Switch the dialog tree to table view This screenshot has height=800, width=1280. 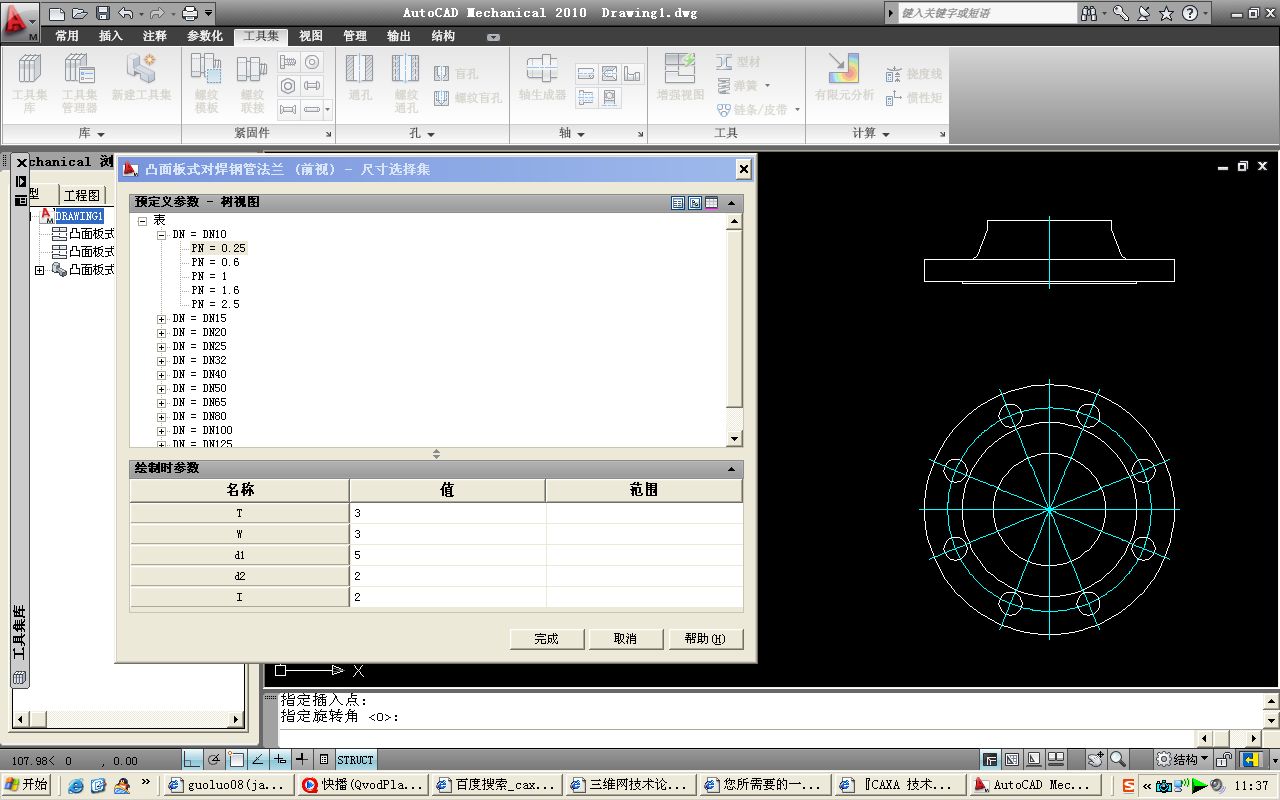pyautogui.click(x=711, y=203)
